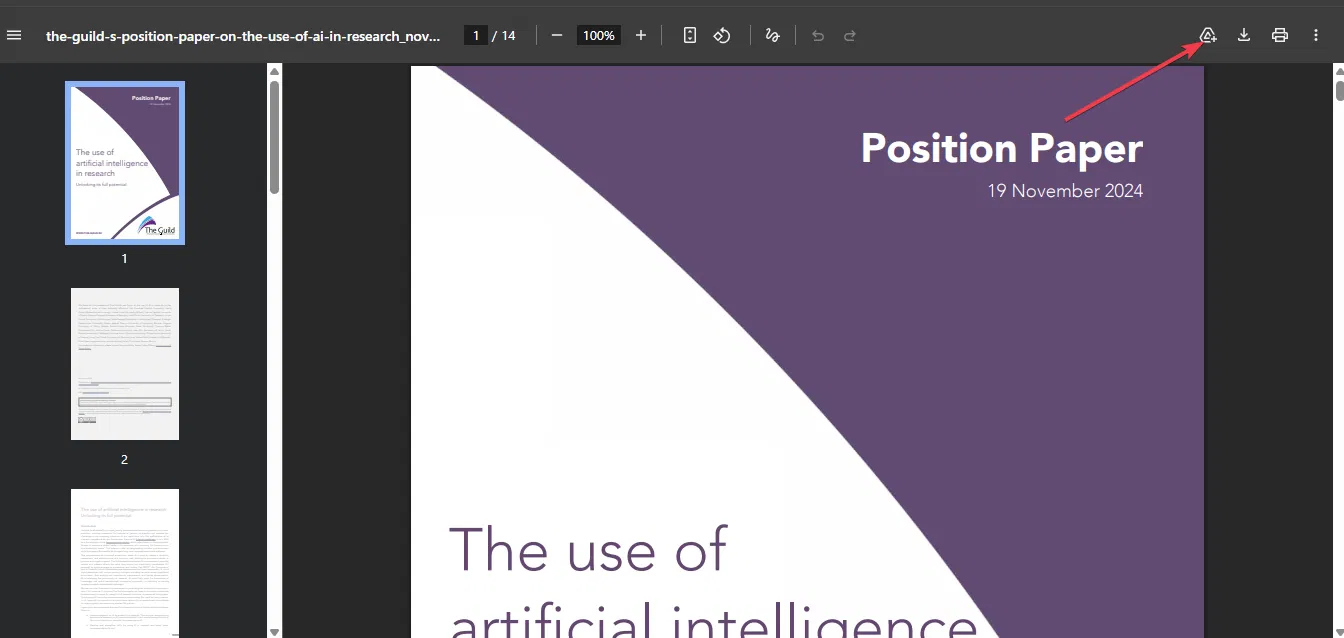Download the PDF file
1344x638 pixels.
point(1244,35)
